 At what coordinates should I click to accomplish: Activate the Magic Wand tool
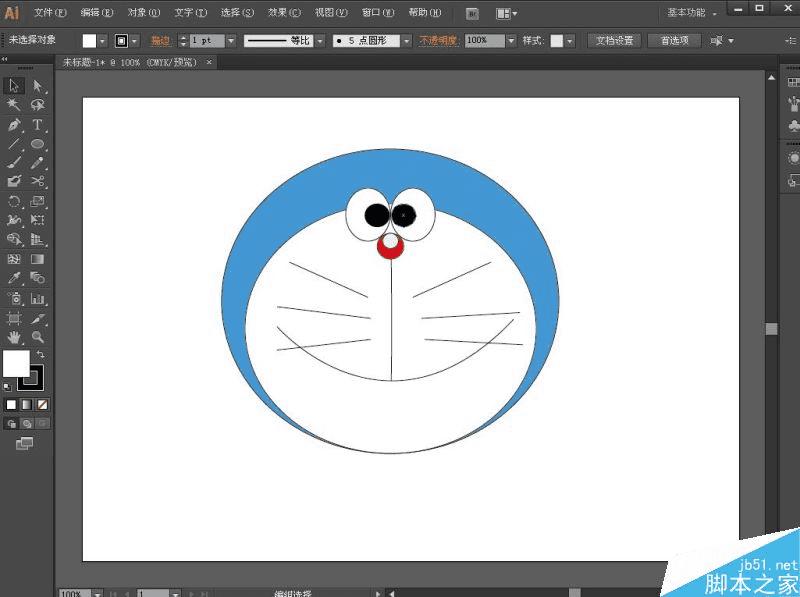point(14,105)
